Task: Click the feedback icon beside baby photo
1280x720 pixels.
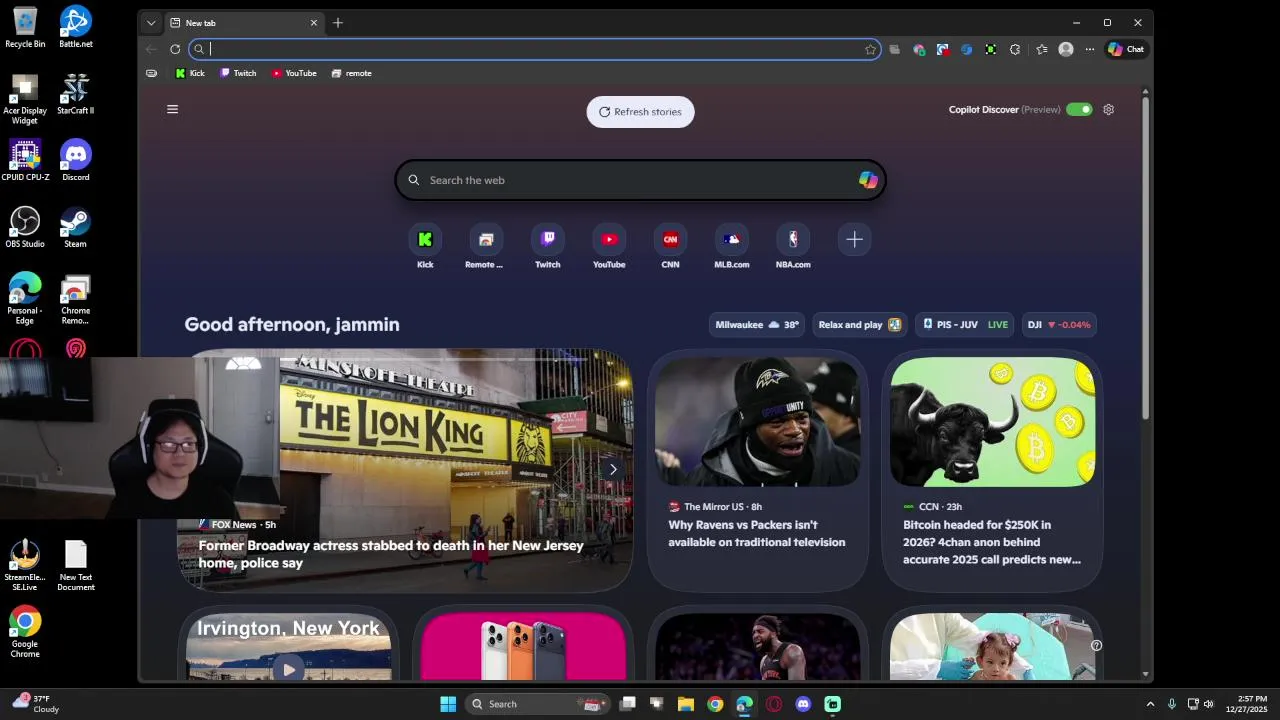Action: [x=1096, y=646]
